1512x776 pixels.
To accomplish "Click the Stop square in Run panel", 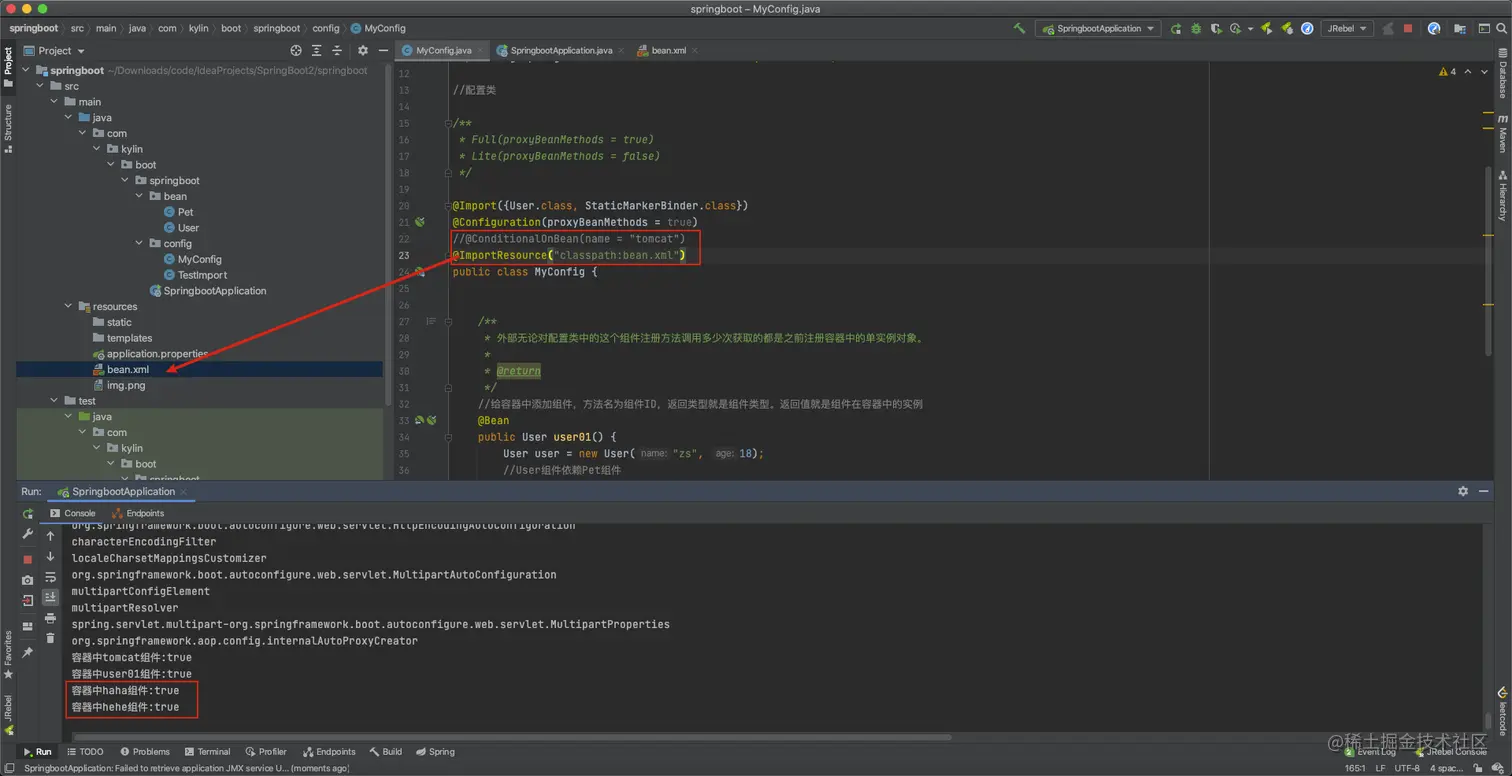I will [x=28, y=559].
